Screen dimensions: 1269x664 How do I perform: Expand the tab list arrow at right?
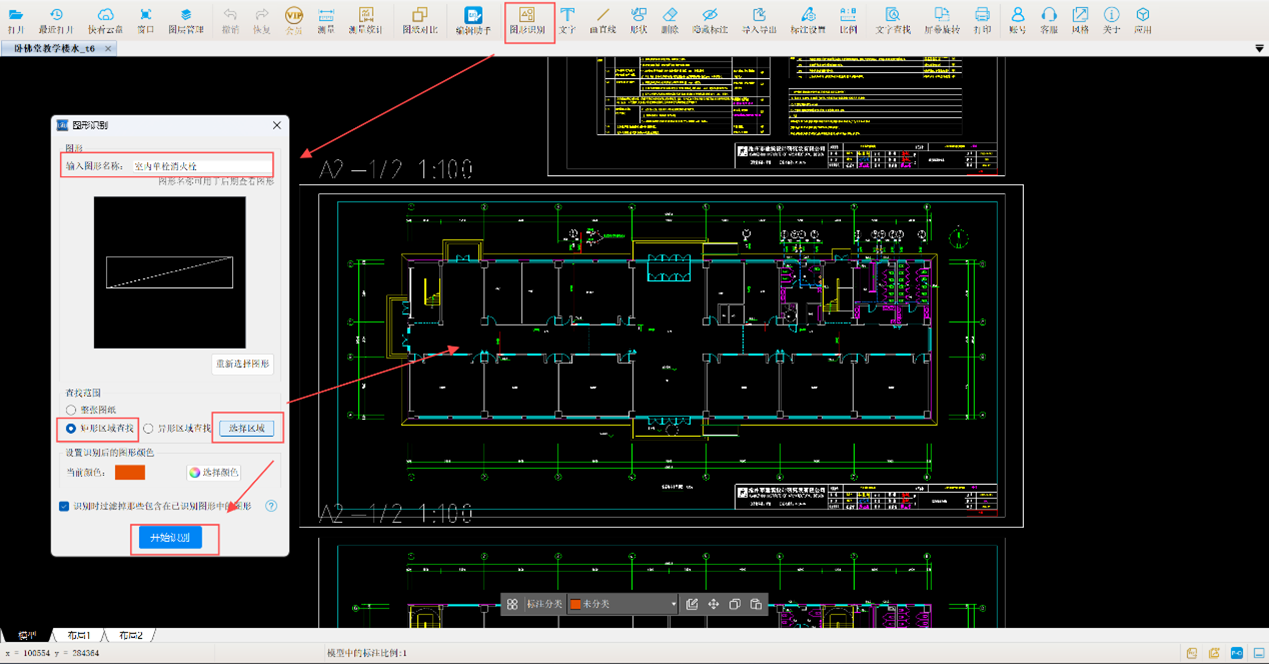1258,48
